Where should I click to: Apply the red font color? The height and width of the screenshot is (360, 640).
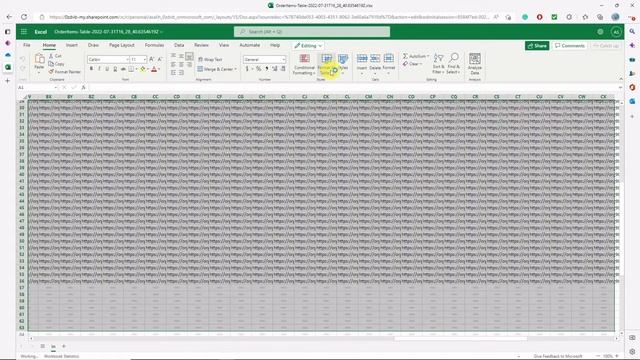154,69
